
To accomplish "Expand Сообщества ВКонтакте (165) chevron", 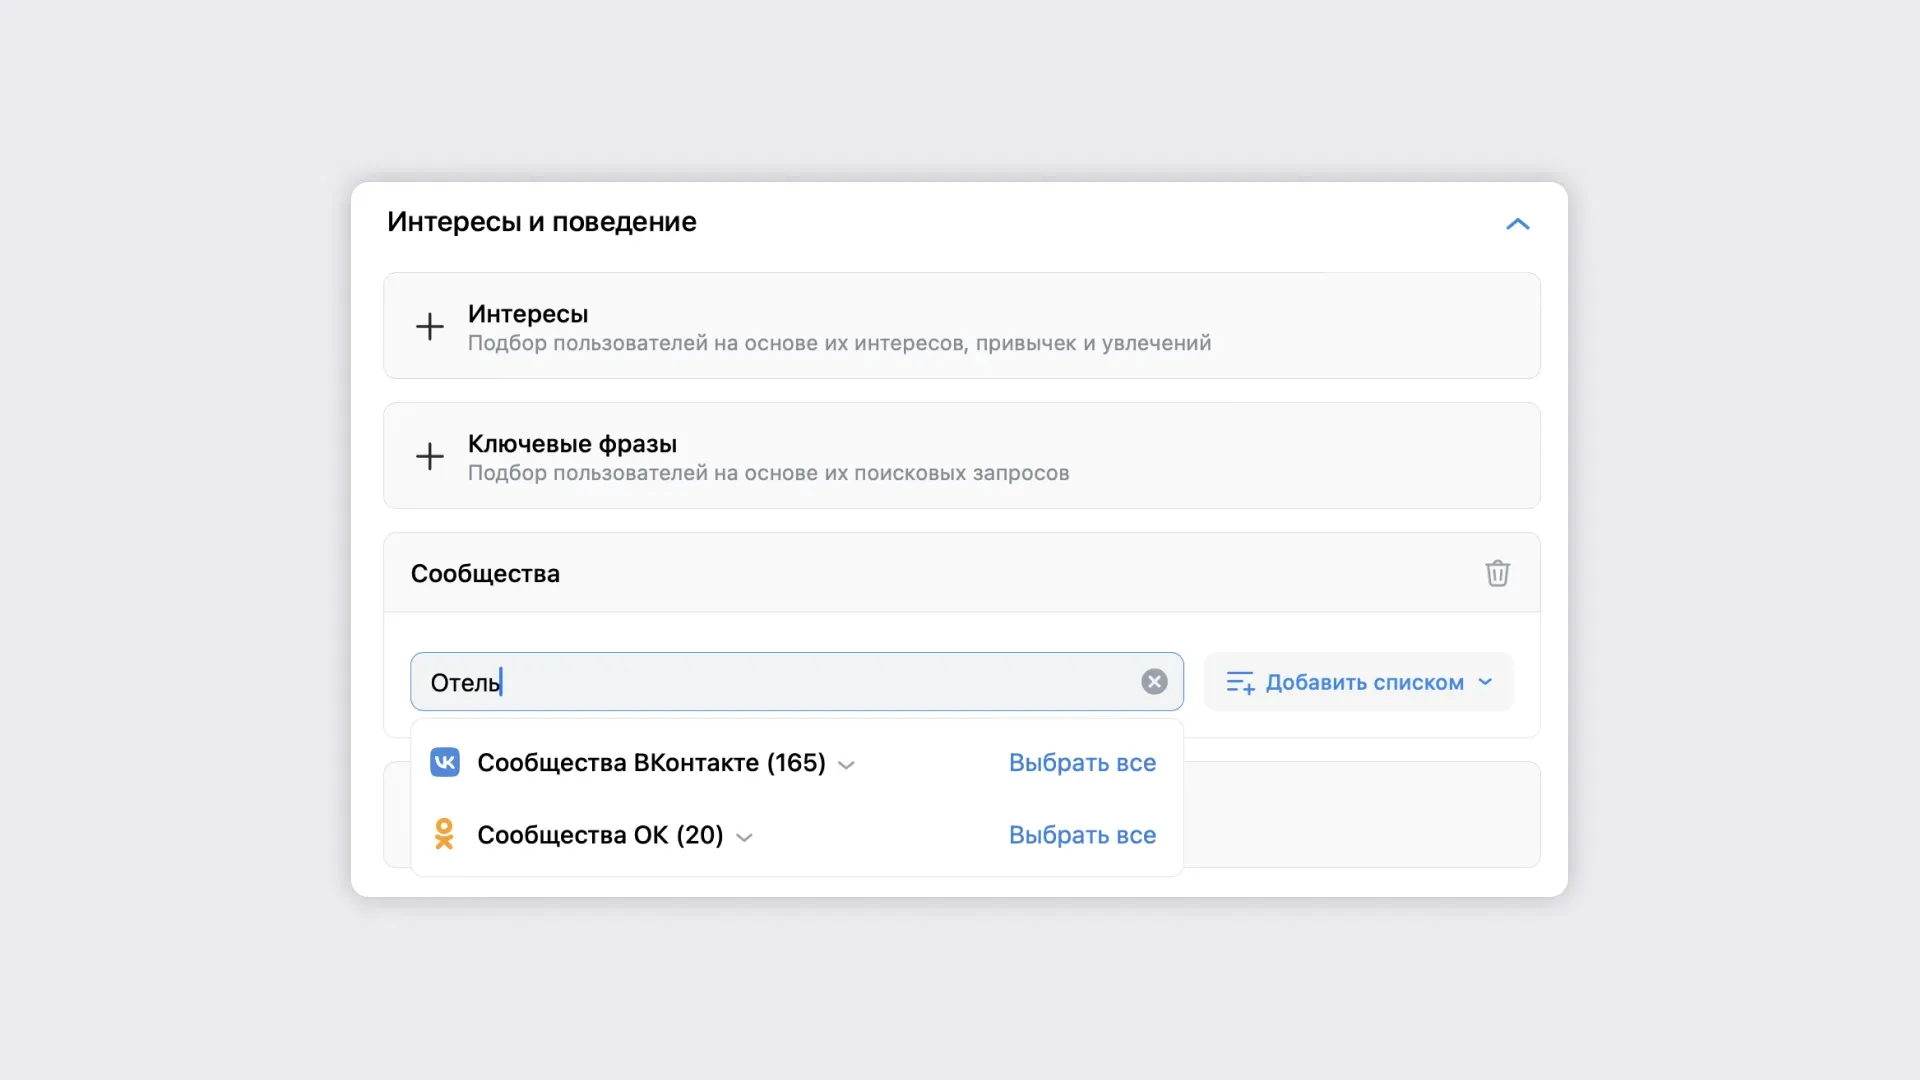I will click(846, 765).
